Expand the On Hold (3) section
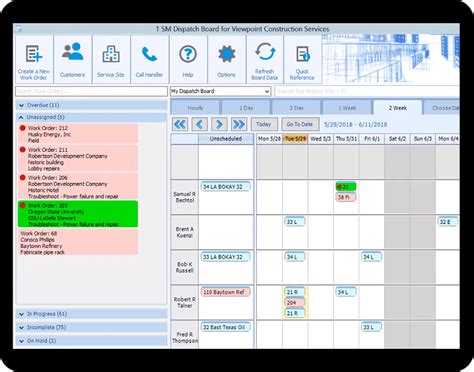The height and width of the screenshot is (372, 474). pos(92,341)
